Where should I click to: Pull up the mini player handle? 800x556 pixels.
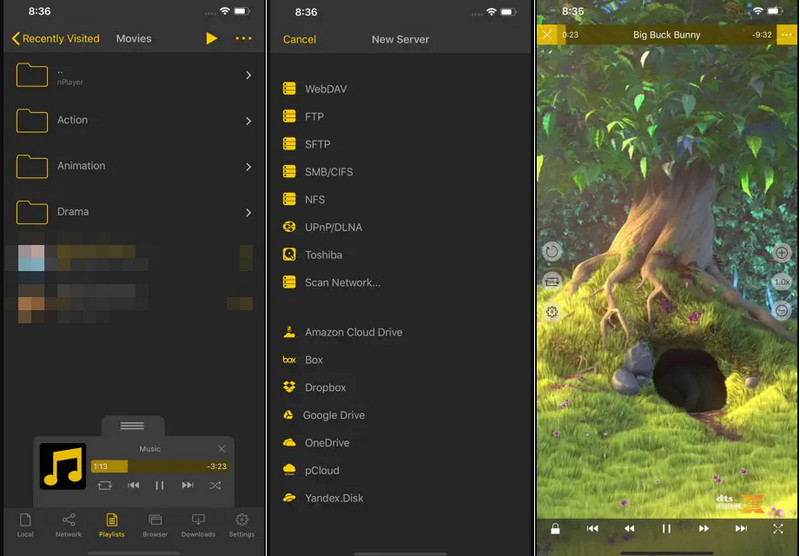[x=132, y=425]
